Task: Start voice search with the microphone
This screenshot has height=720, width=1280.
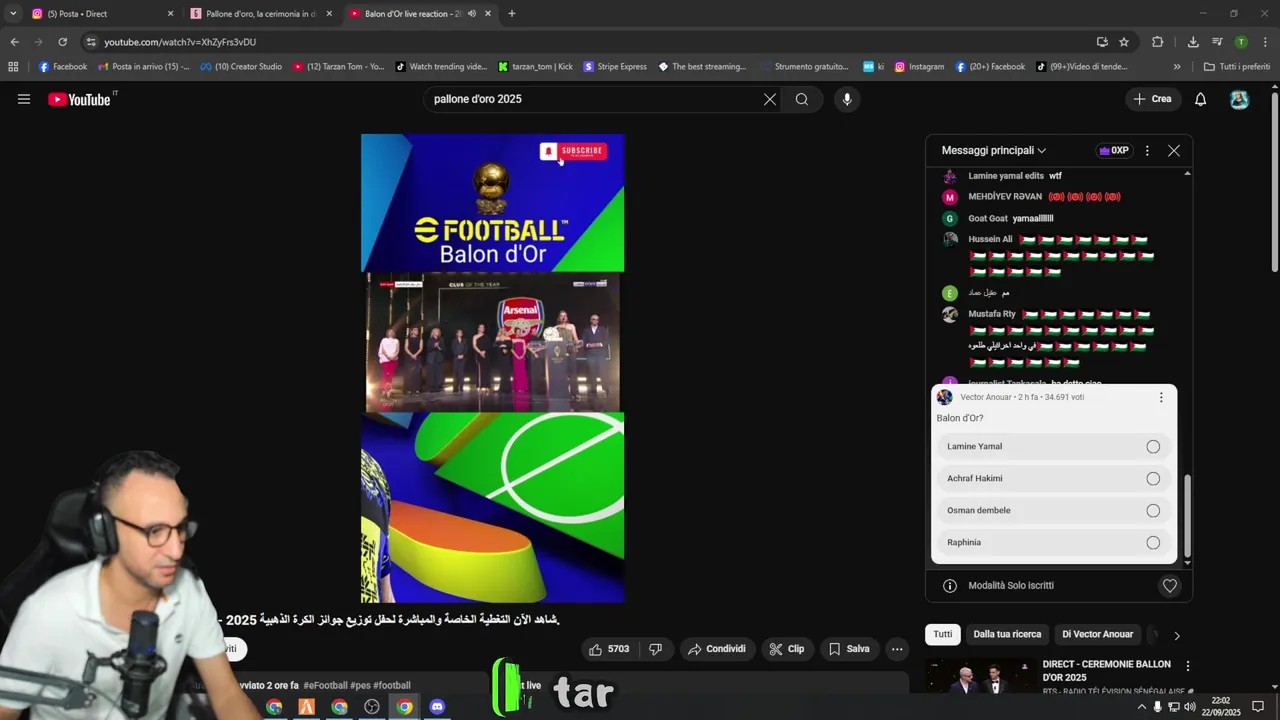Action: [847, 99]
